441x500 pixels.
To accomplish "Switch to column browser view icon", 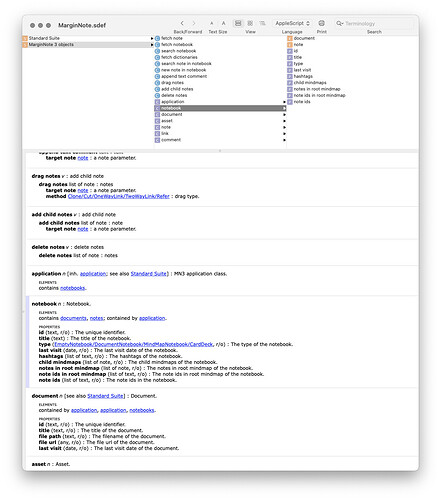I will coord(238,23).
